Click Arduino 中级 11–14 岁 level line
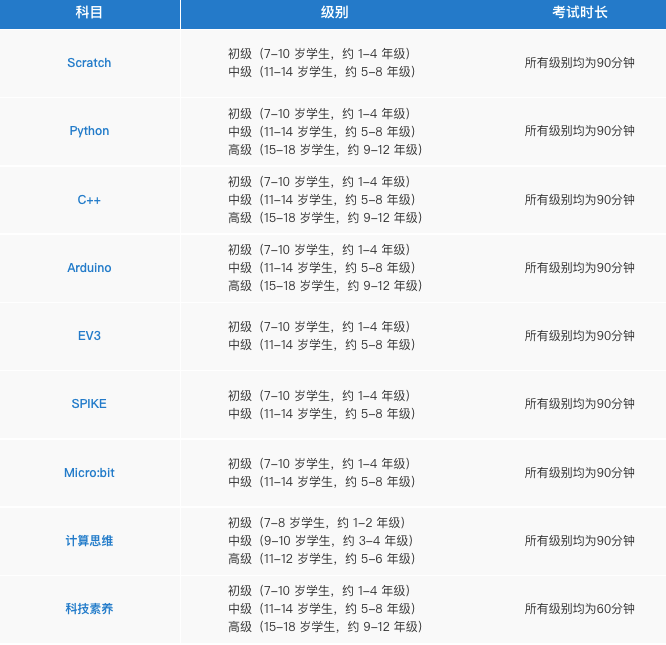 (x=322, y=268)
